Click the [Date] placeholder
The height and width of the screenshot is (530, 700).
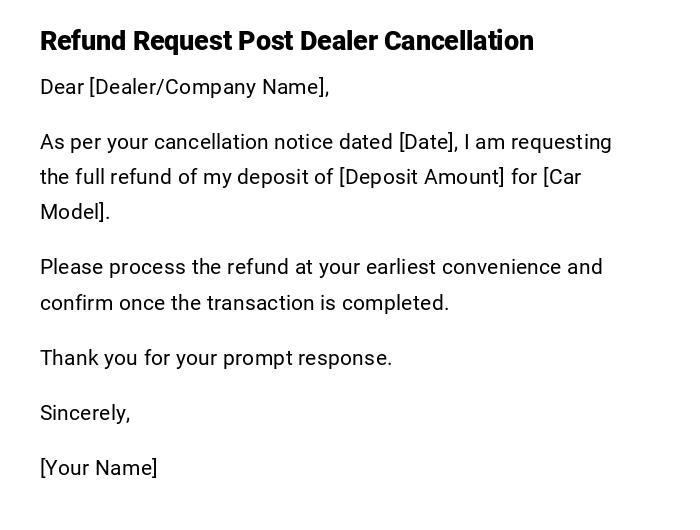point(428,142)
